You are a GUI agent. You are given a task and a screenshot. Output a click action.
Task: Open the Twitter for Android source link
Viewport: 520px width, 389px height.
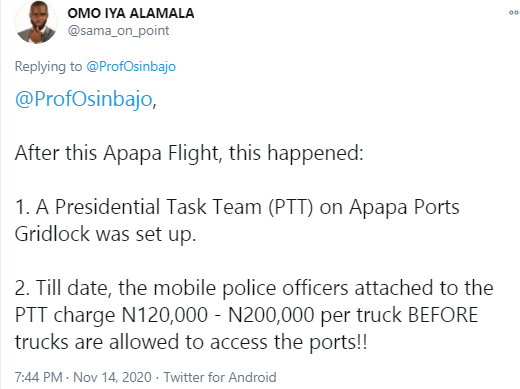click(x=220, y=377)
